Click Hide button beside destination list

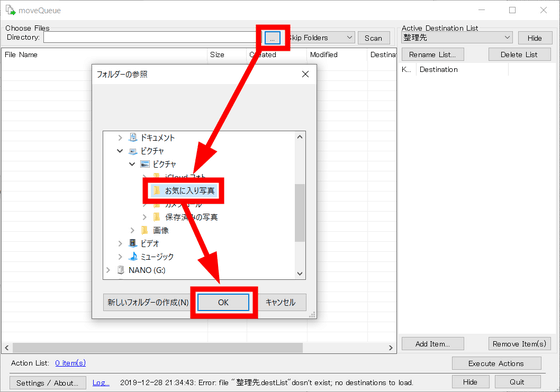coord(535,38)
